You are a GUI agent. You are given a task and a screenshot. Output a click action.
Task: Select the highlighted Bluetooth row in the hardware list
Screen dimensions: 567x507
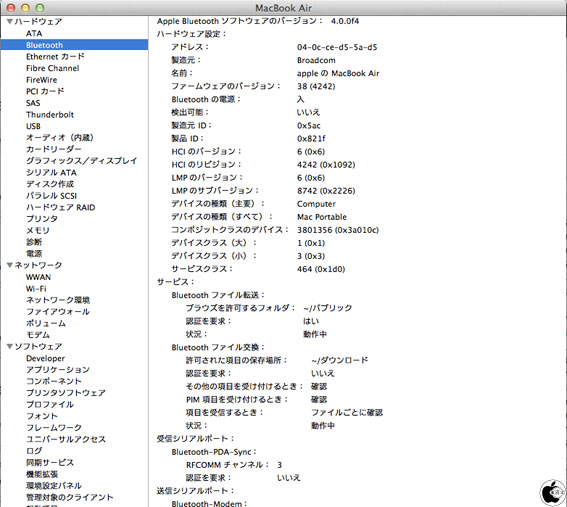coord(74,45)
